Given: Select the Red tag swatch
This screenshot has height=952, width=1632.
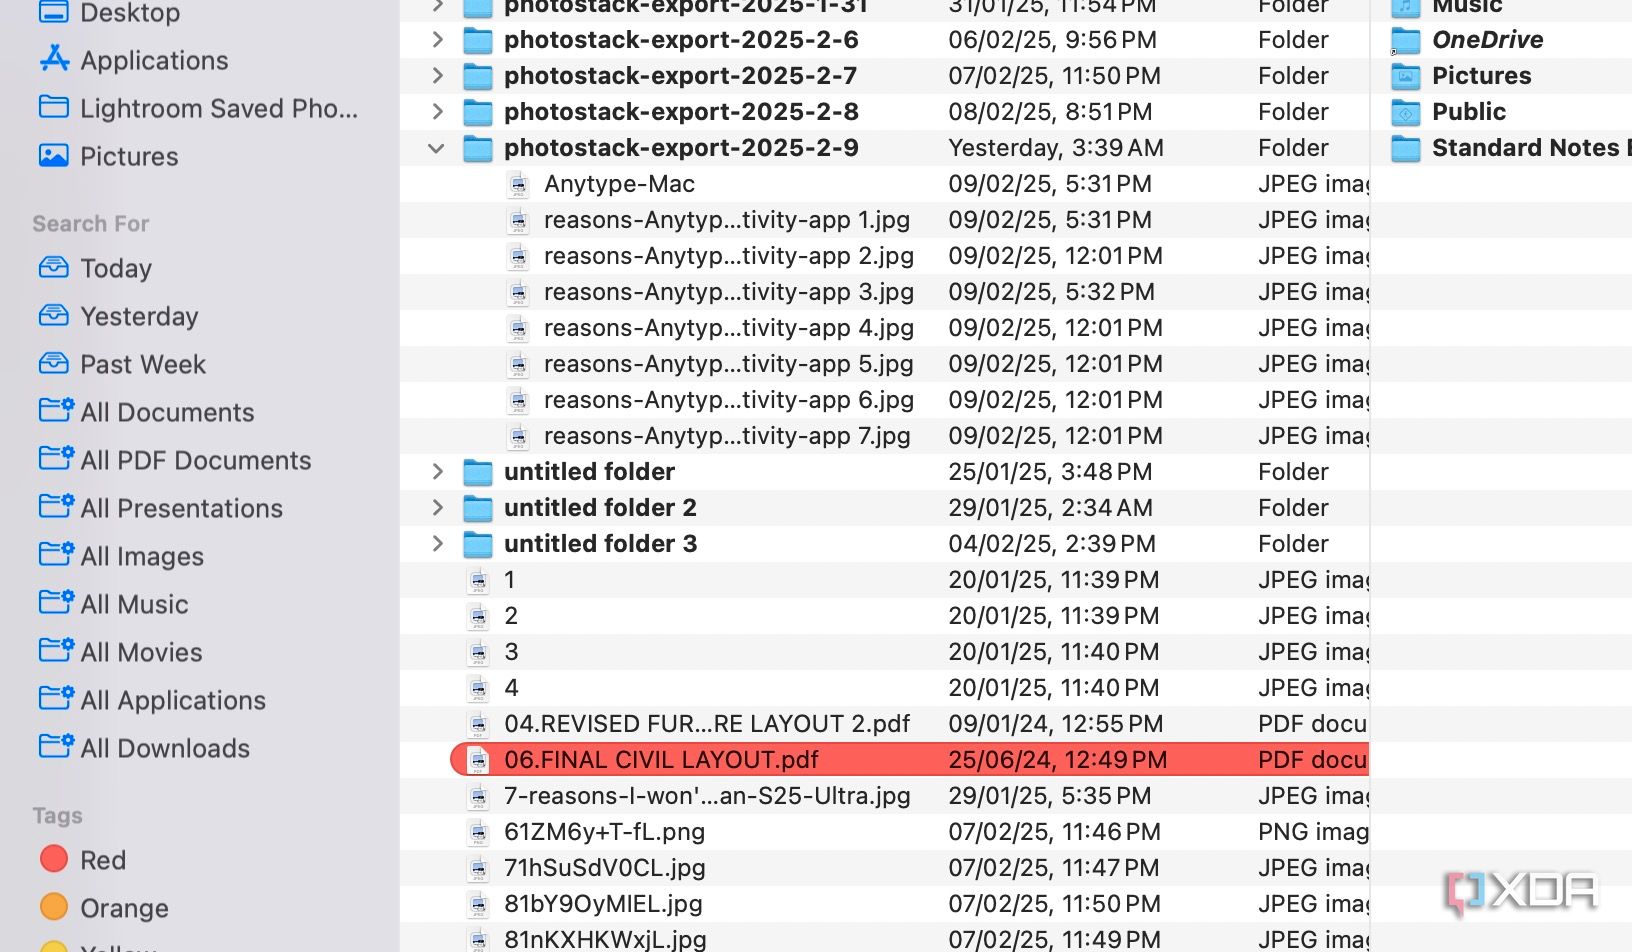Looking at the screenshot, I should tap(54, 859).
